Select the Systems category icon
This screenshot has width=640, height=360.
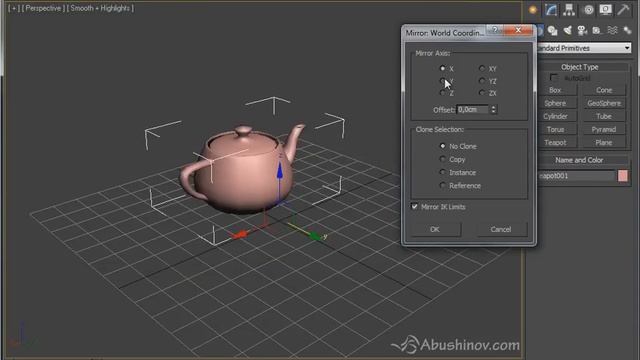pyautogui.click(x=627, y=30)
